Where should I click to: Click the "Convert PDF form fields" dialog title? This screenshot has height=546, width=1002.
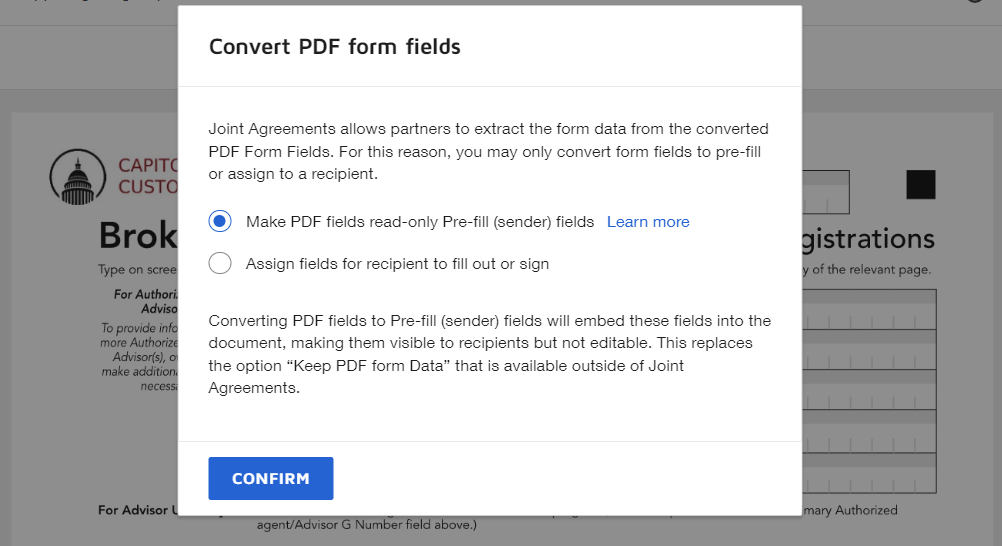click(x=334, y=46)
